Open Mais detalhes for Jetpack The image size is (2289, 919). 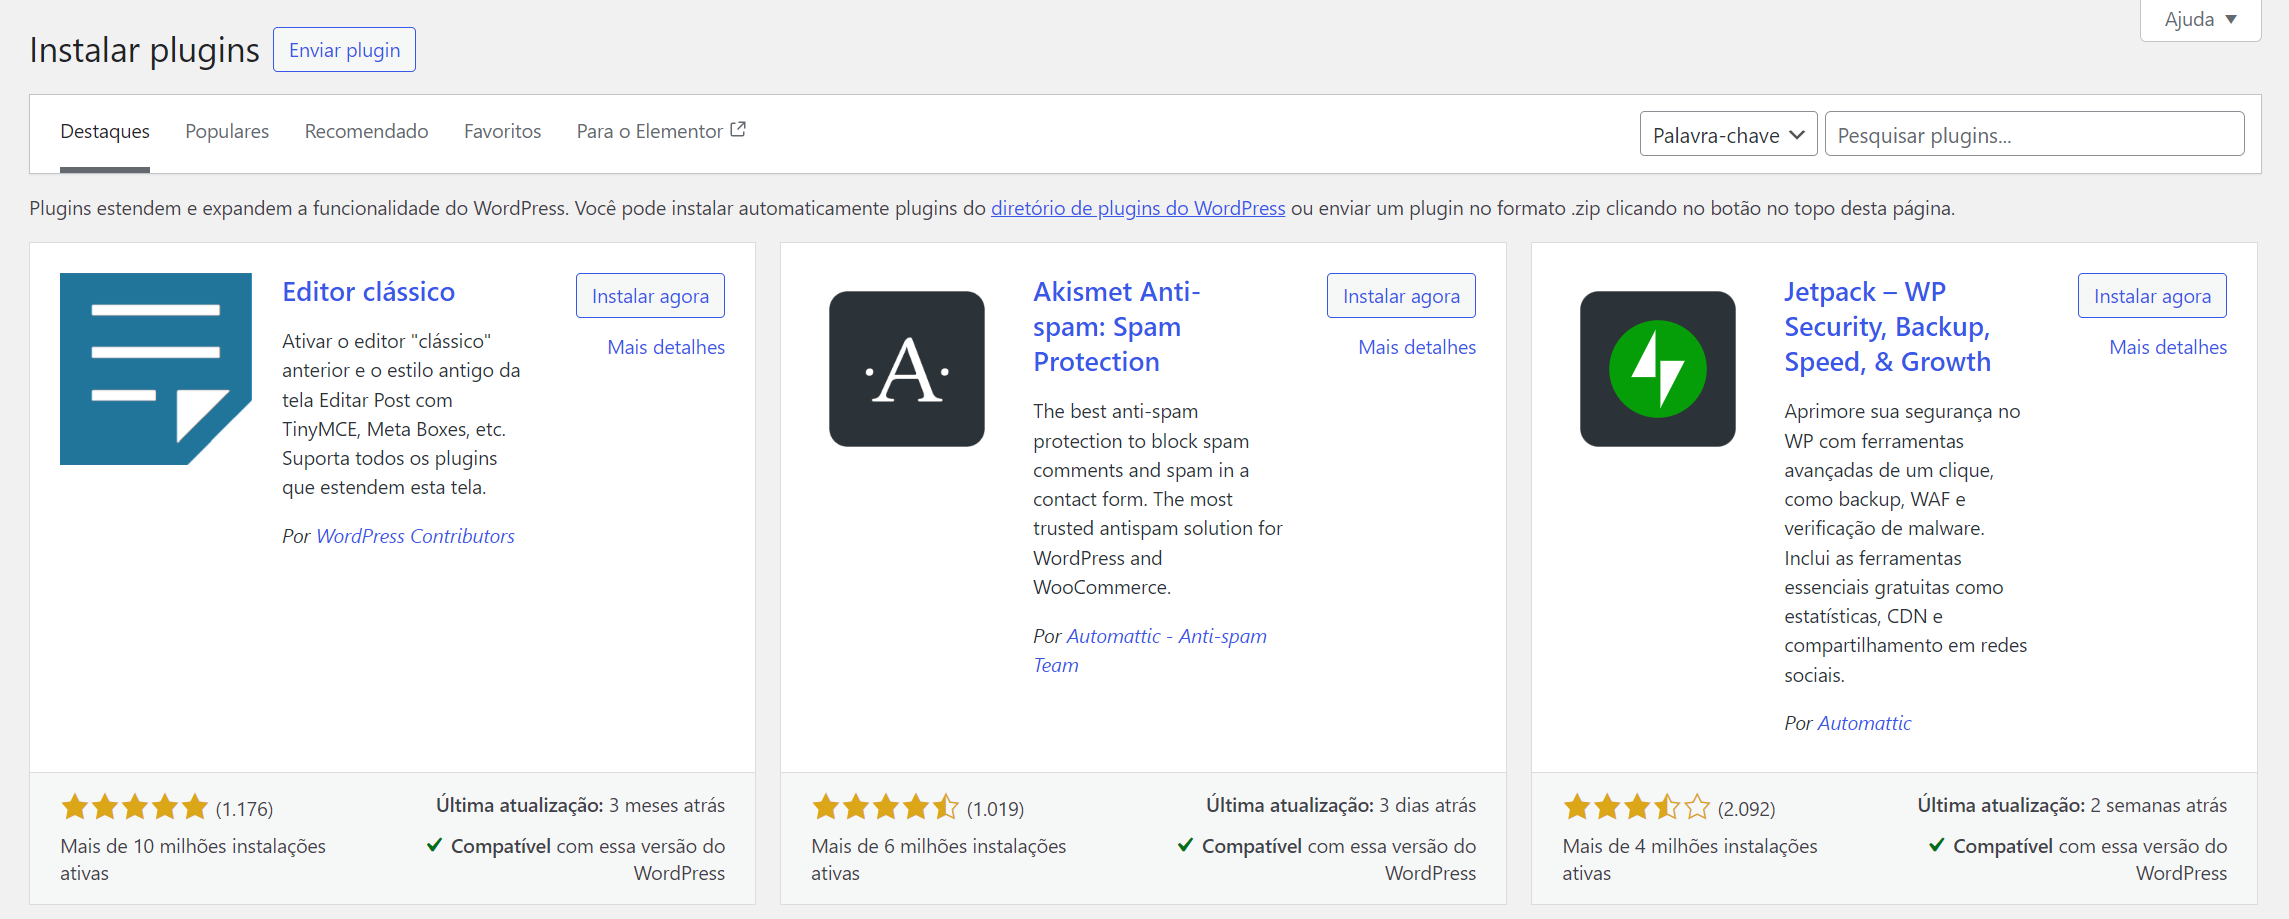tap(2168, 347)
